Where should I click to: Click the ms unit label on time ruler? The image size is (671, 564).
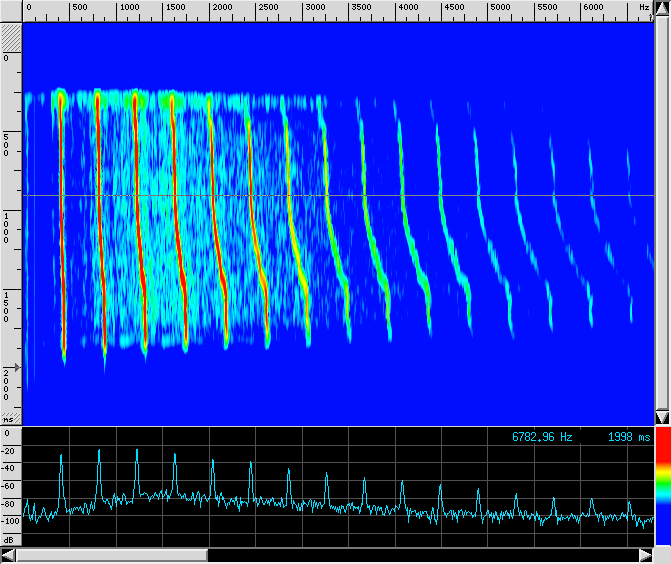pos(10,422)
